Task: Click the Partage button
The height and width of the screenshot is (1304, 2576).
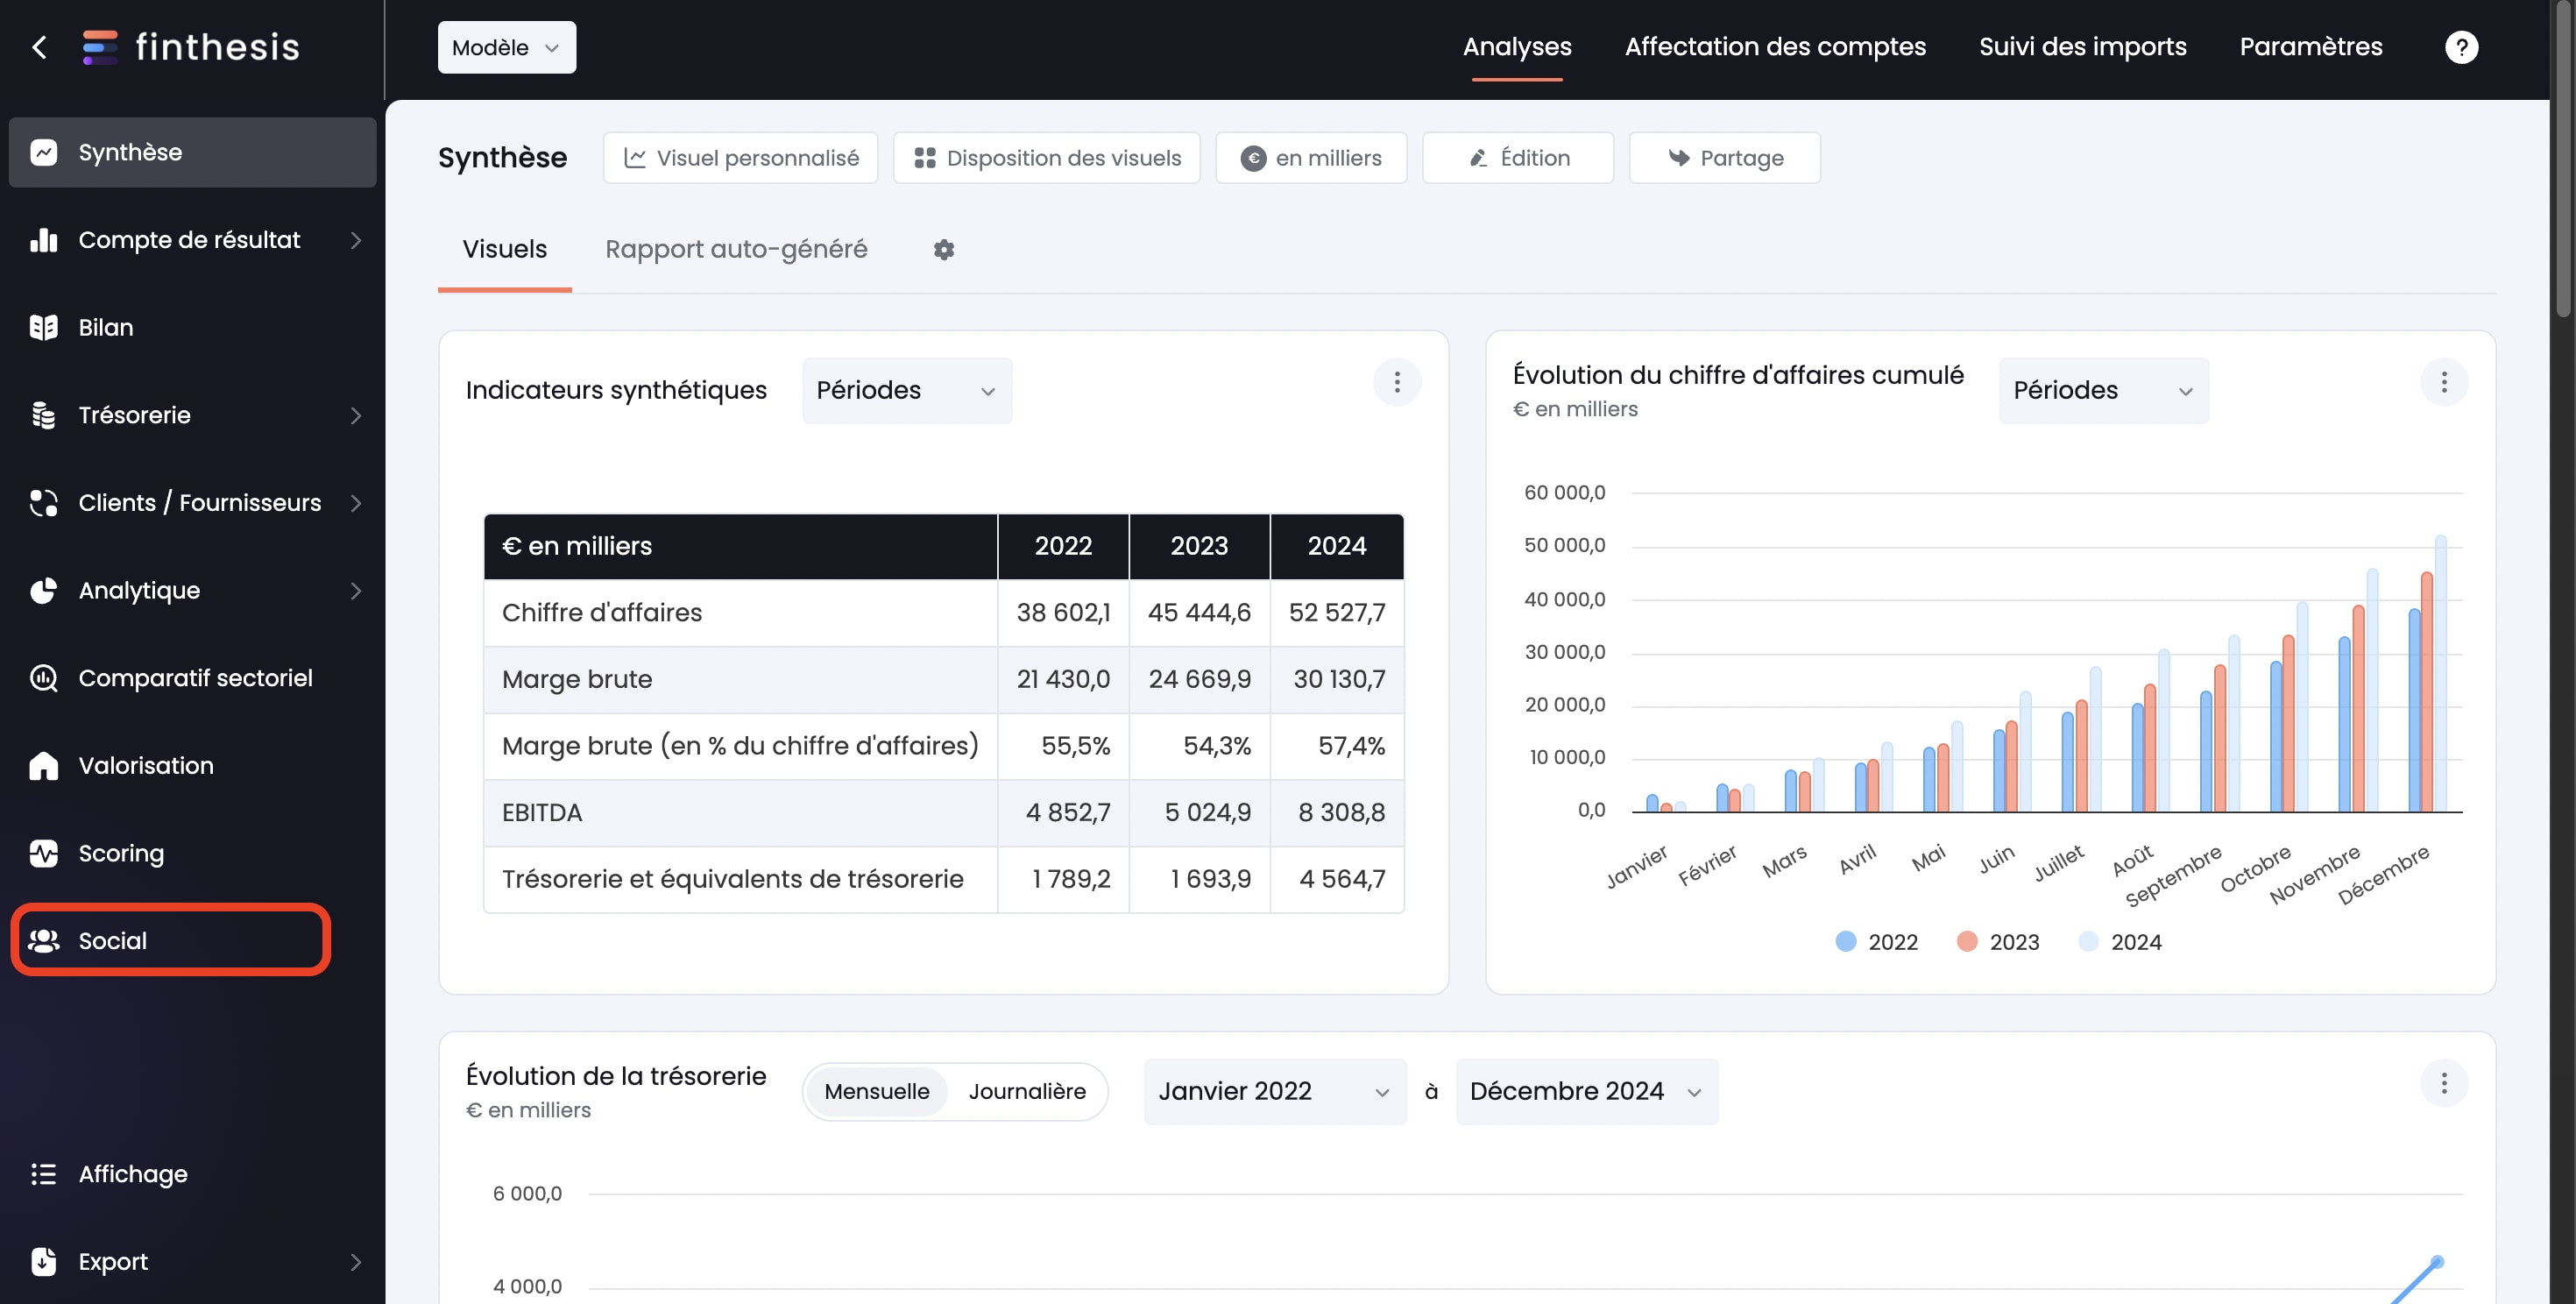Action: click(x=1724, y=158)
